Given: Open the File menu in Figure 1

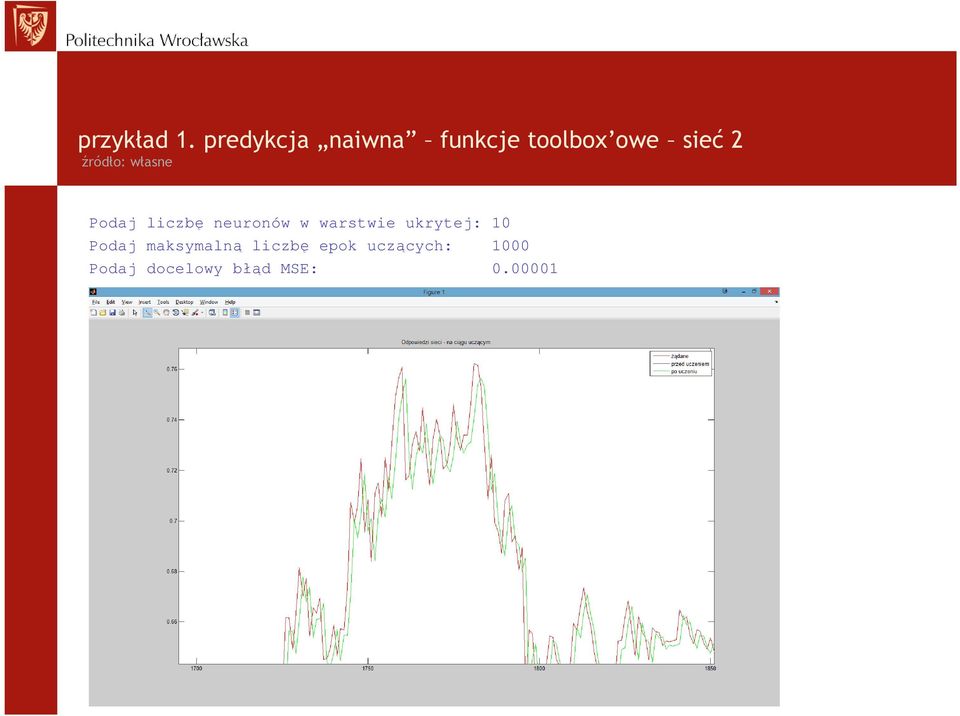Looking at the screenshot, I should click(96, 302).
